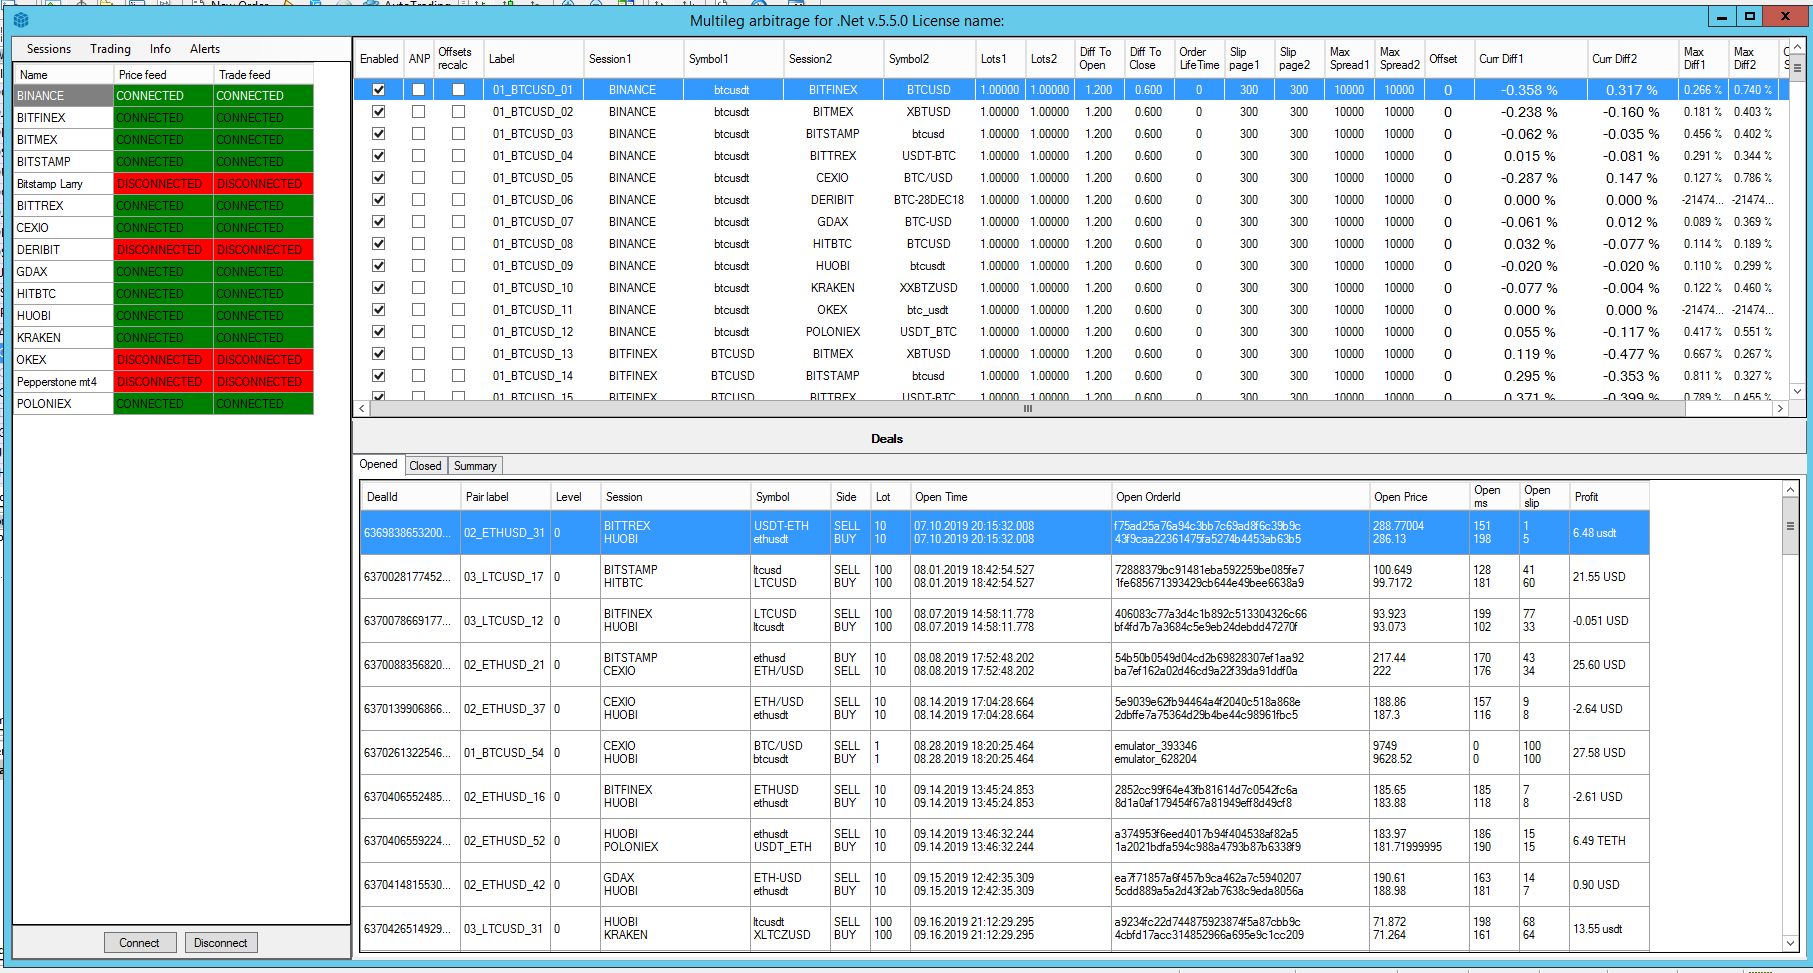Click the grid horizontal scrollbar left arrow
This screenshot has height=973, width=1813.
[361, 409]
